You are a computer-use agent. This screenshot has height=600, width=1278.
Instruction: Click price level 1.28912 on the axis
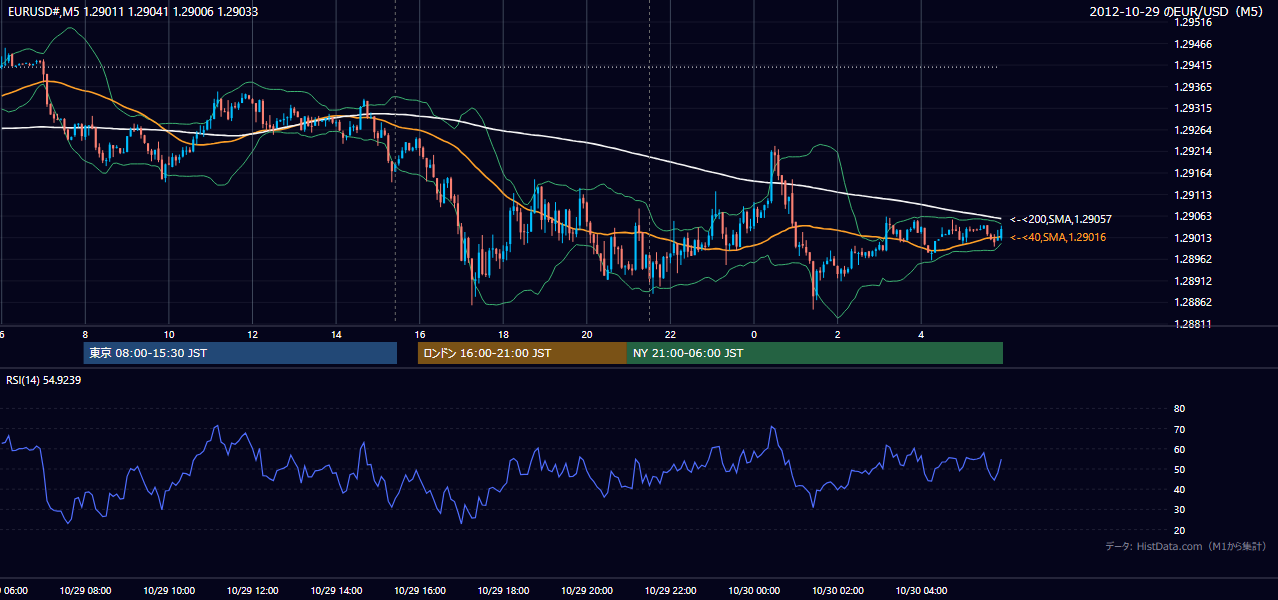click(1193, 281)
